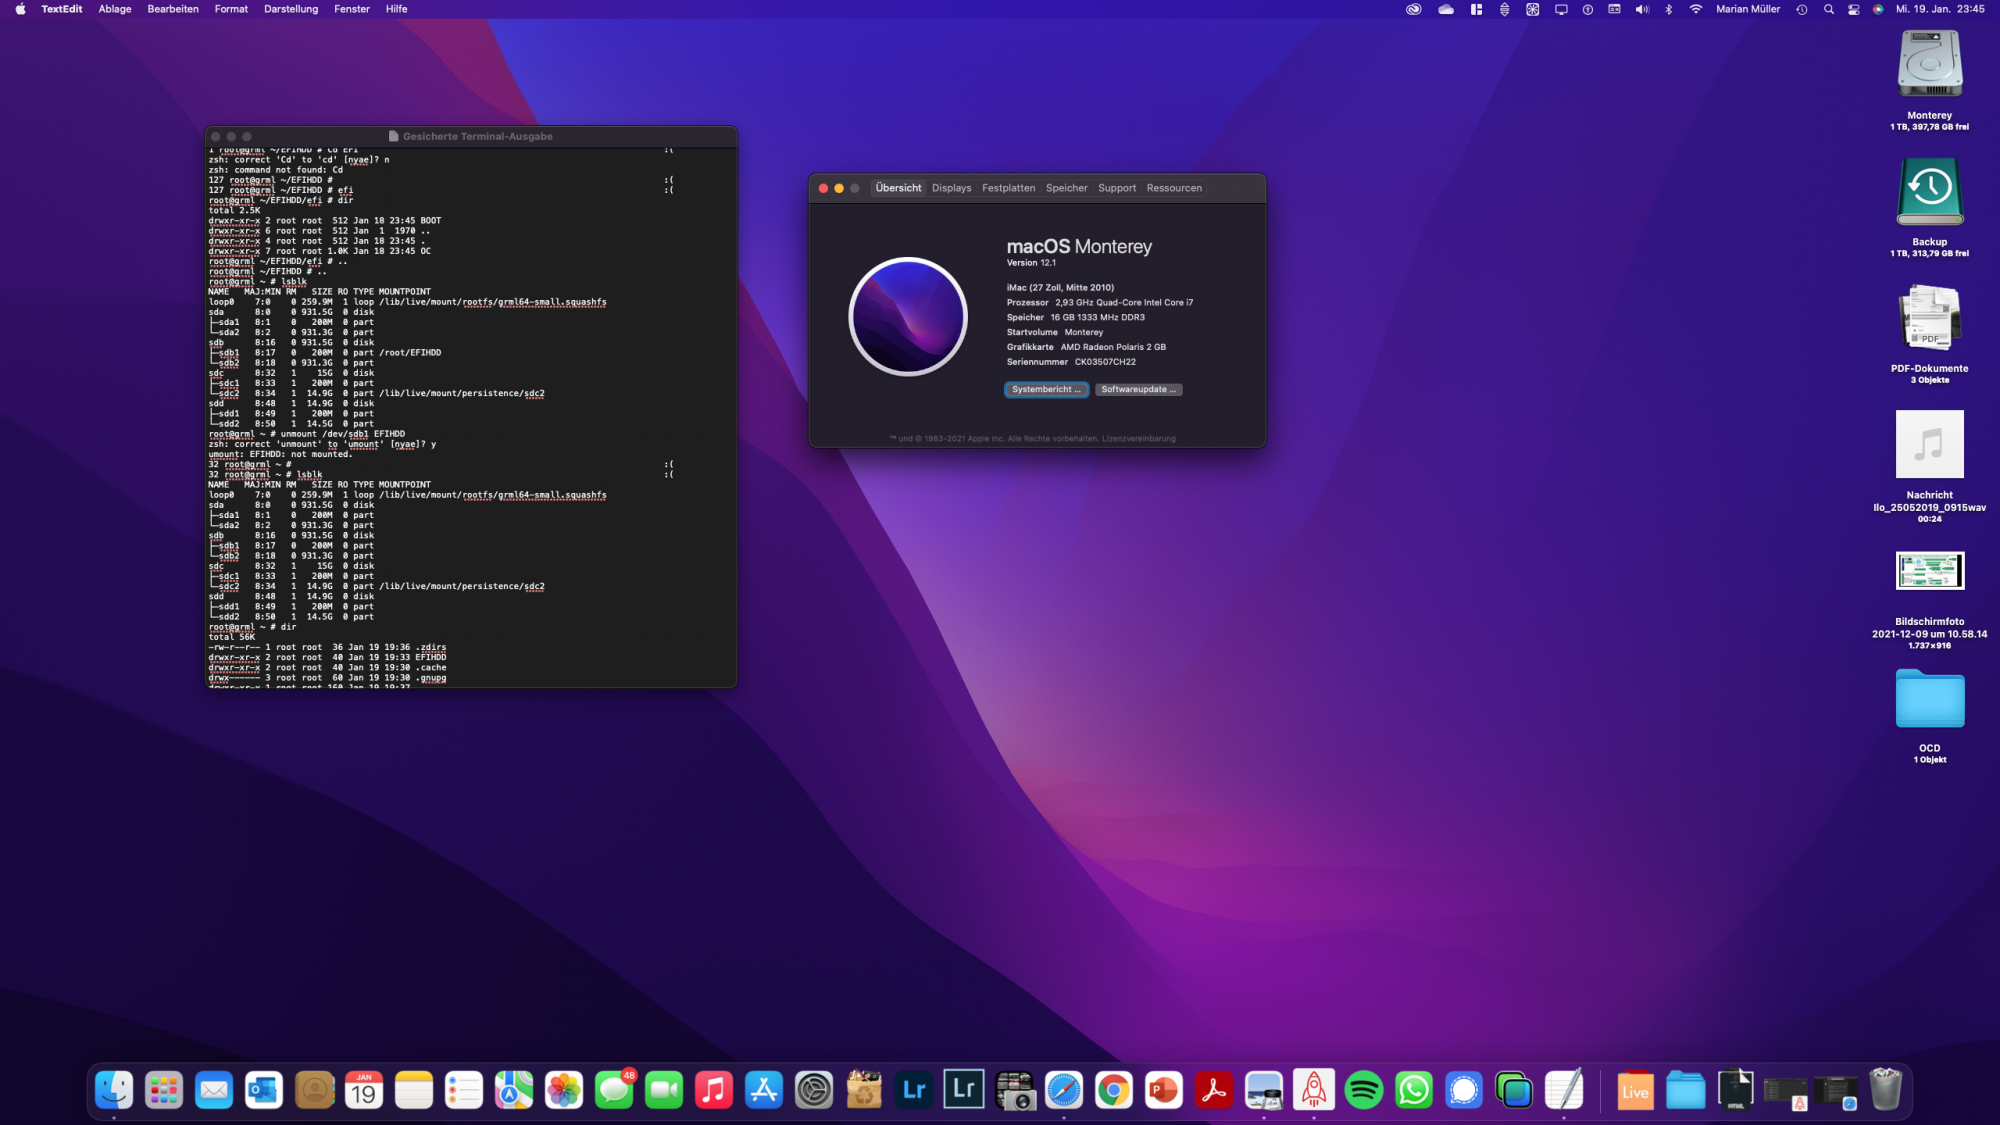Open the volume control in menu bar
The width and height of the screenshot is (2000, 1125).
[1641, 9]
